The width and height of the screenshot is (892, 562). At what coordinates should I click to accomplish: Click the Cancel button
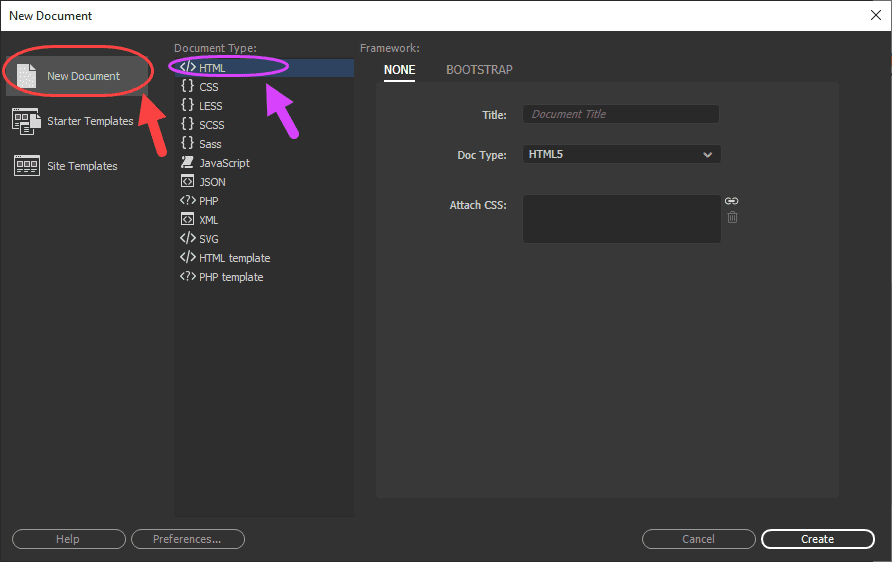coord(699,539)
